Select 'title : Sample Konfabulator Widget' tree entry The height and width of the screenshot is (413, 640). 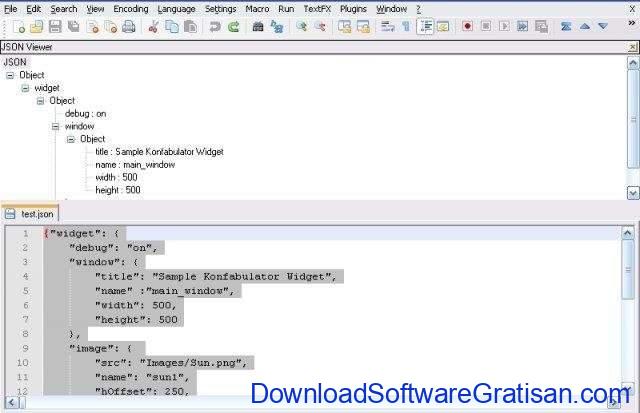pos(159,152)
